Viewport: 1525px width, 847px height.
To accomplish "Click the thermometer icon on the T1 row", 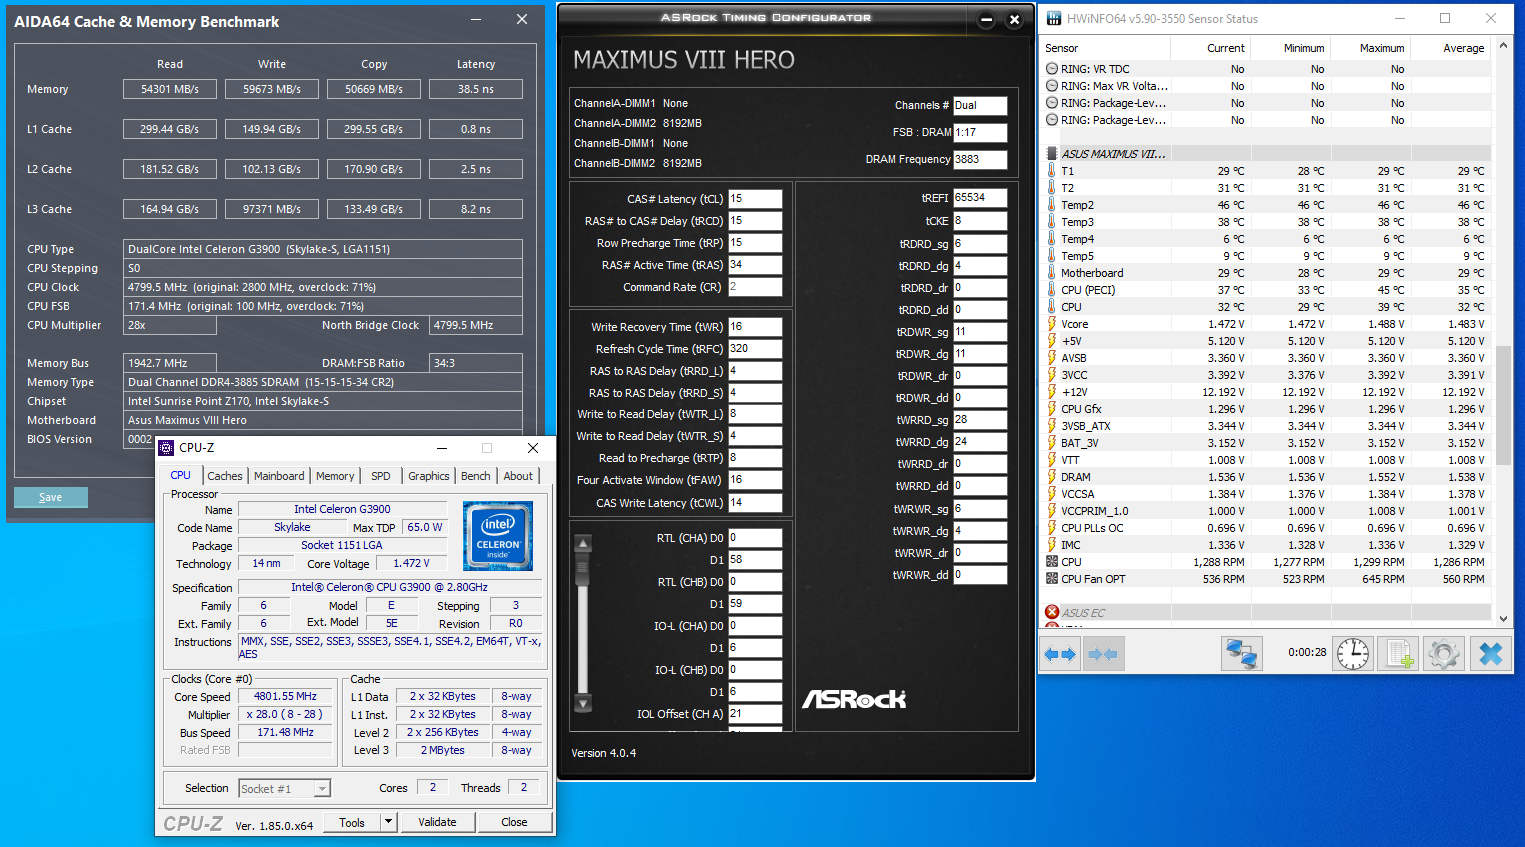I will (1052, 171).
